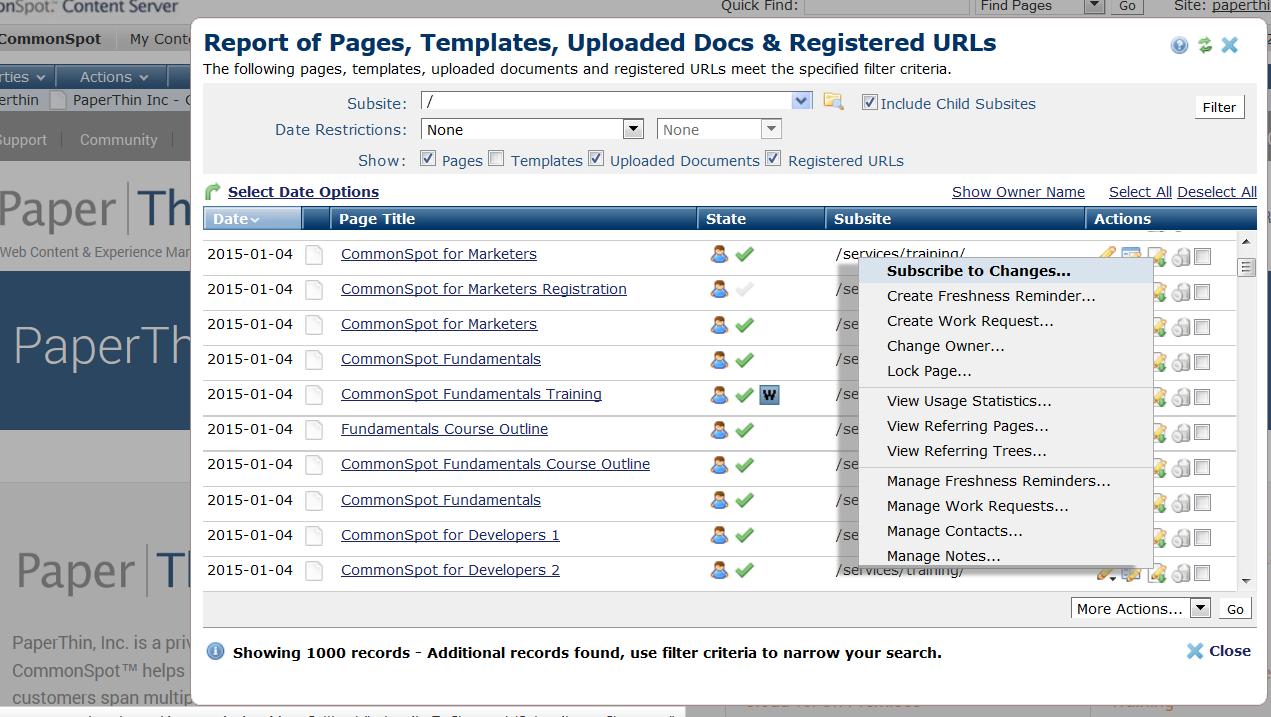This screenshot has width=1271, height=717.
Task: Open the Subsite dropdown
Action: click(801, 101)
